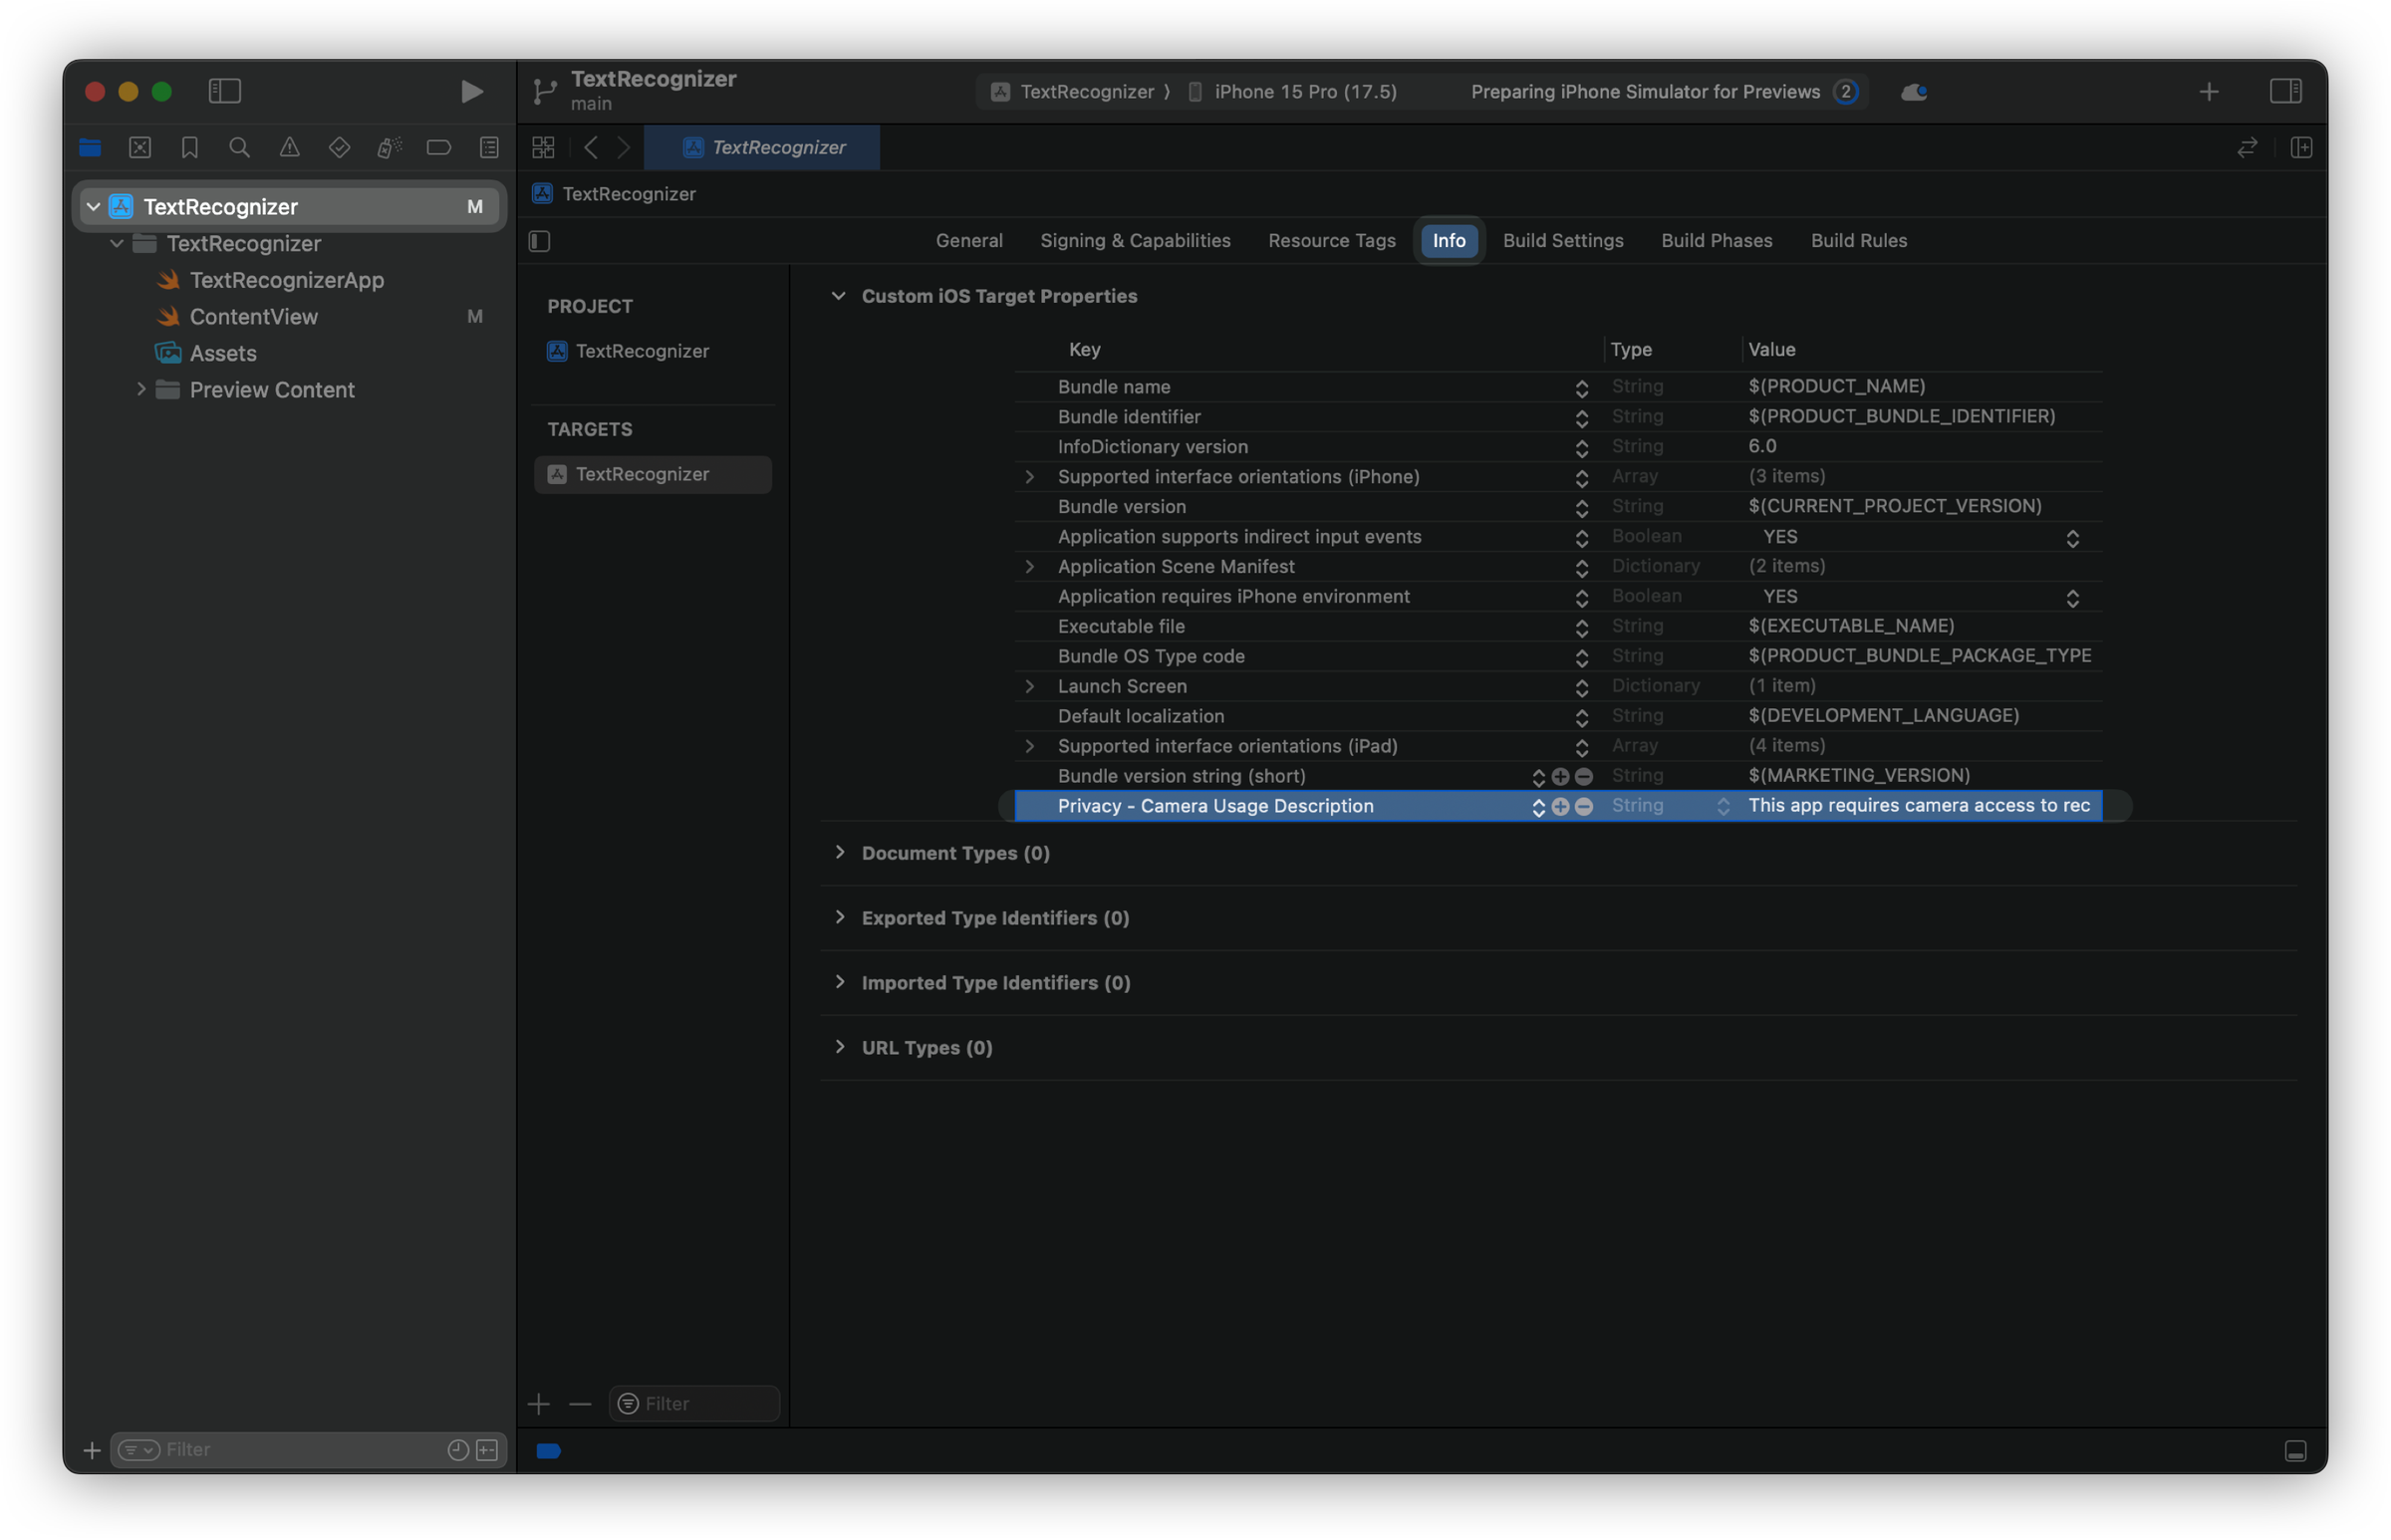Open the Bookmarks navigator
This screenshot has width=2391, height=1540.
(190, 147)
